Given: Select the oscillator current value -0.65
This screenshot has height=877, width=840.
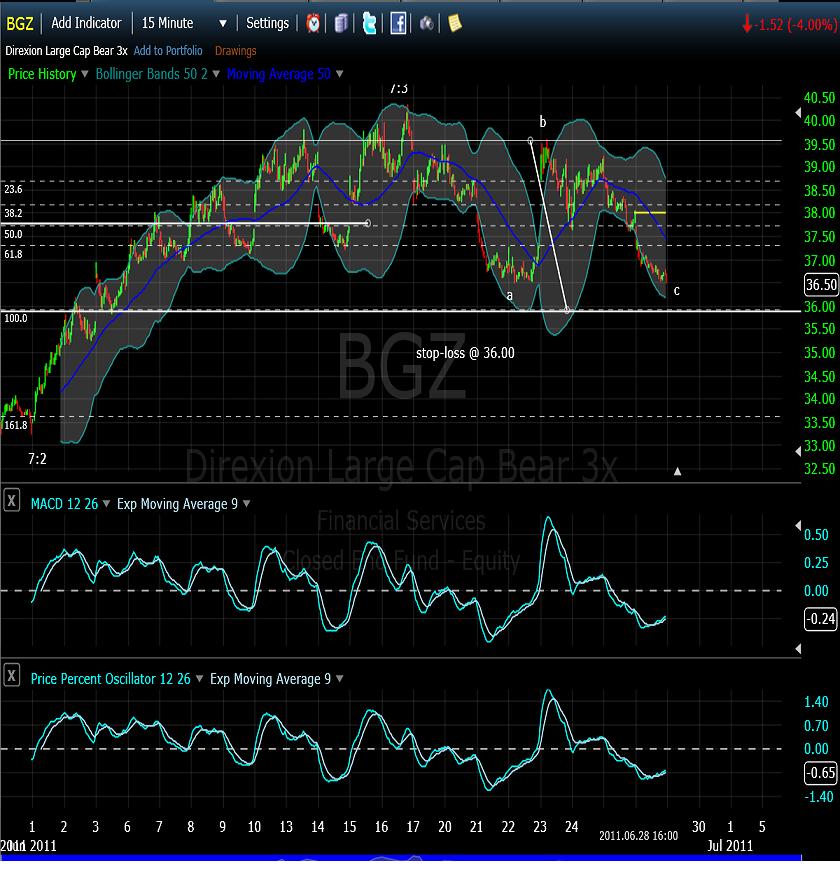Looking at the screenshot, I should [x=820, y=772].
